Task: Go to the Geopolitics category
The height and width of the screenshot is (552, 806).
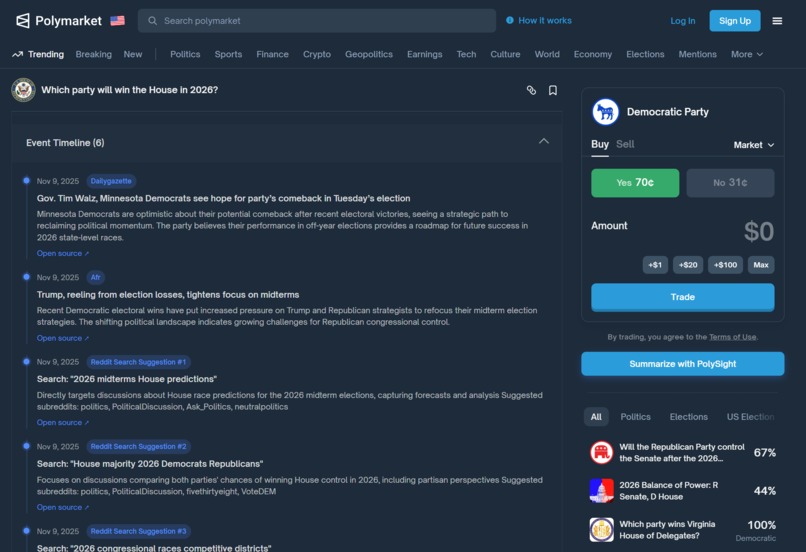Action: pyautogui.click(x=369, y=54)
